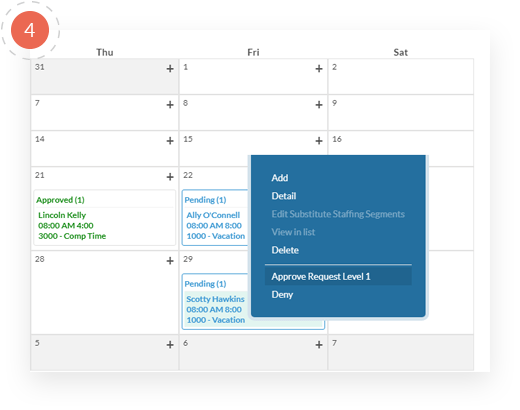Click the Pending (1) header on day 29
This screenshot has height=410, width=520.
tap(205, 284)
